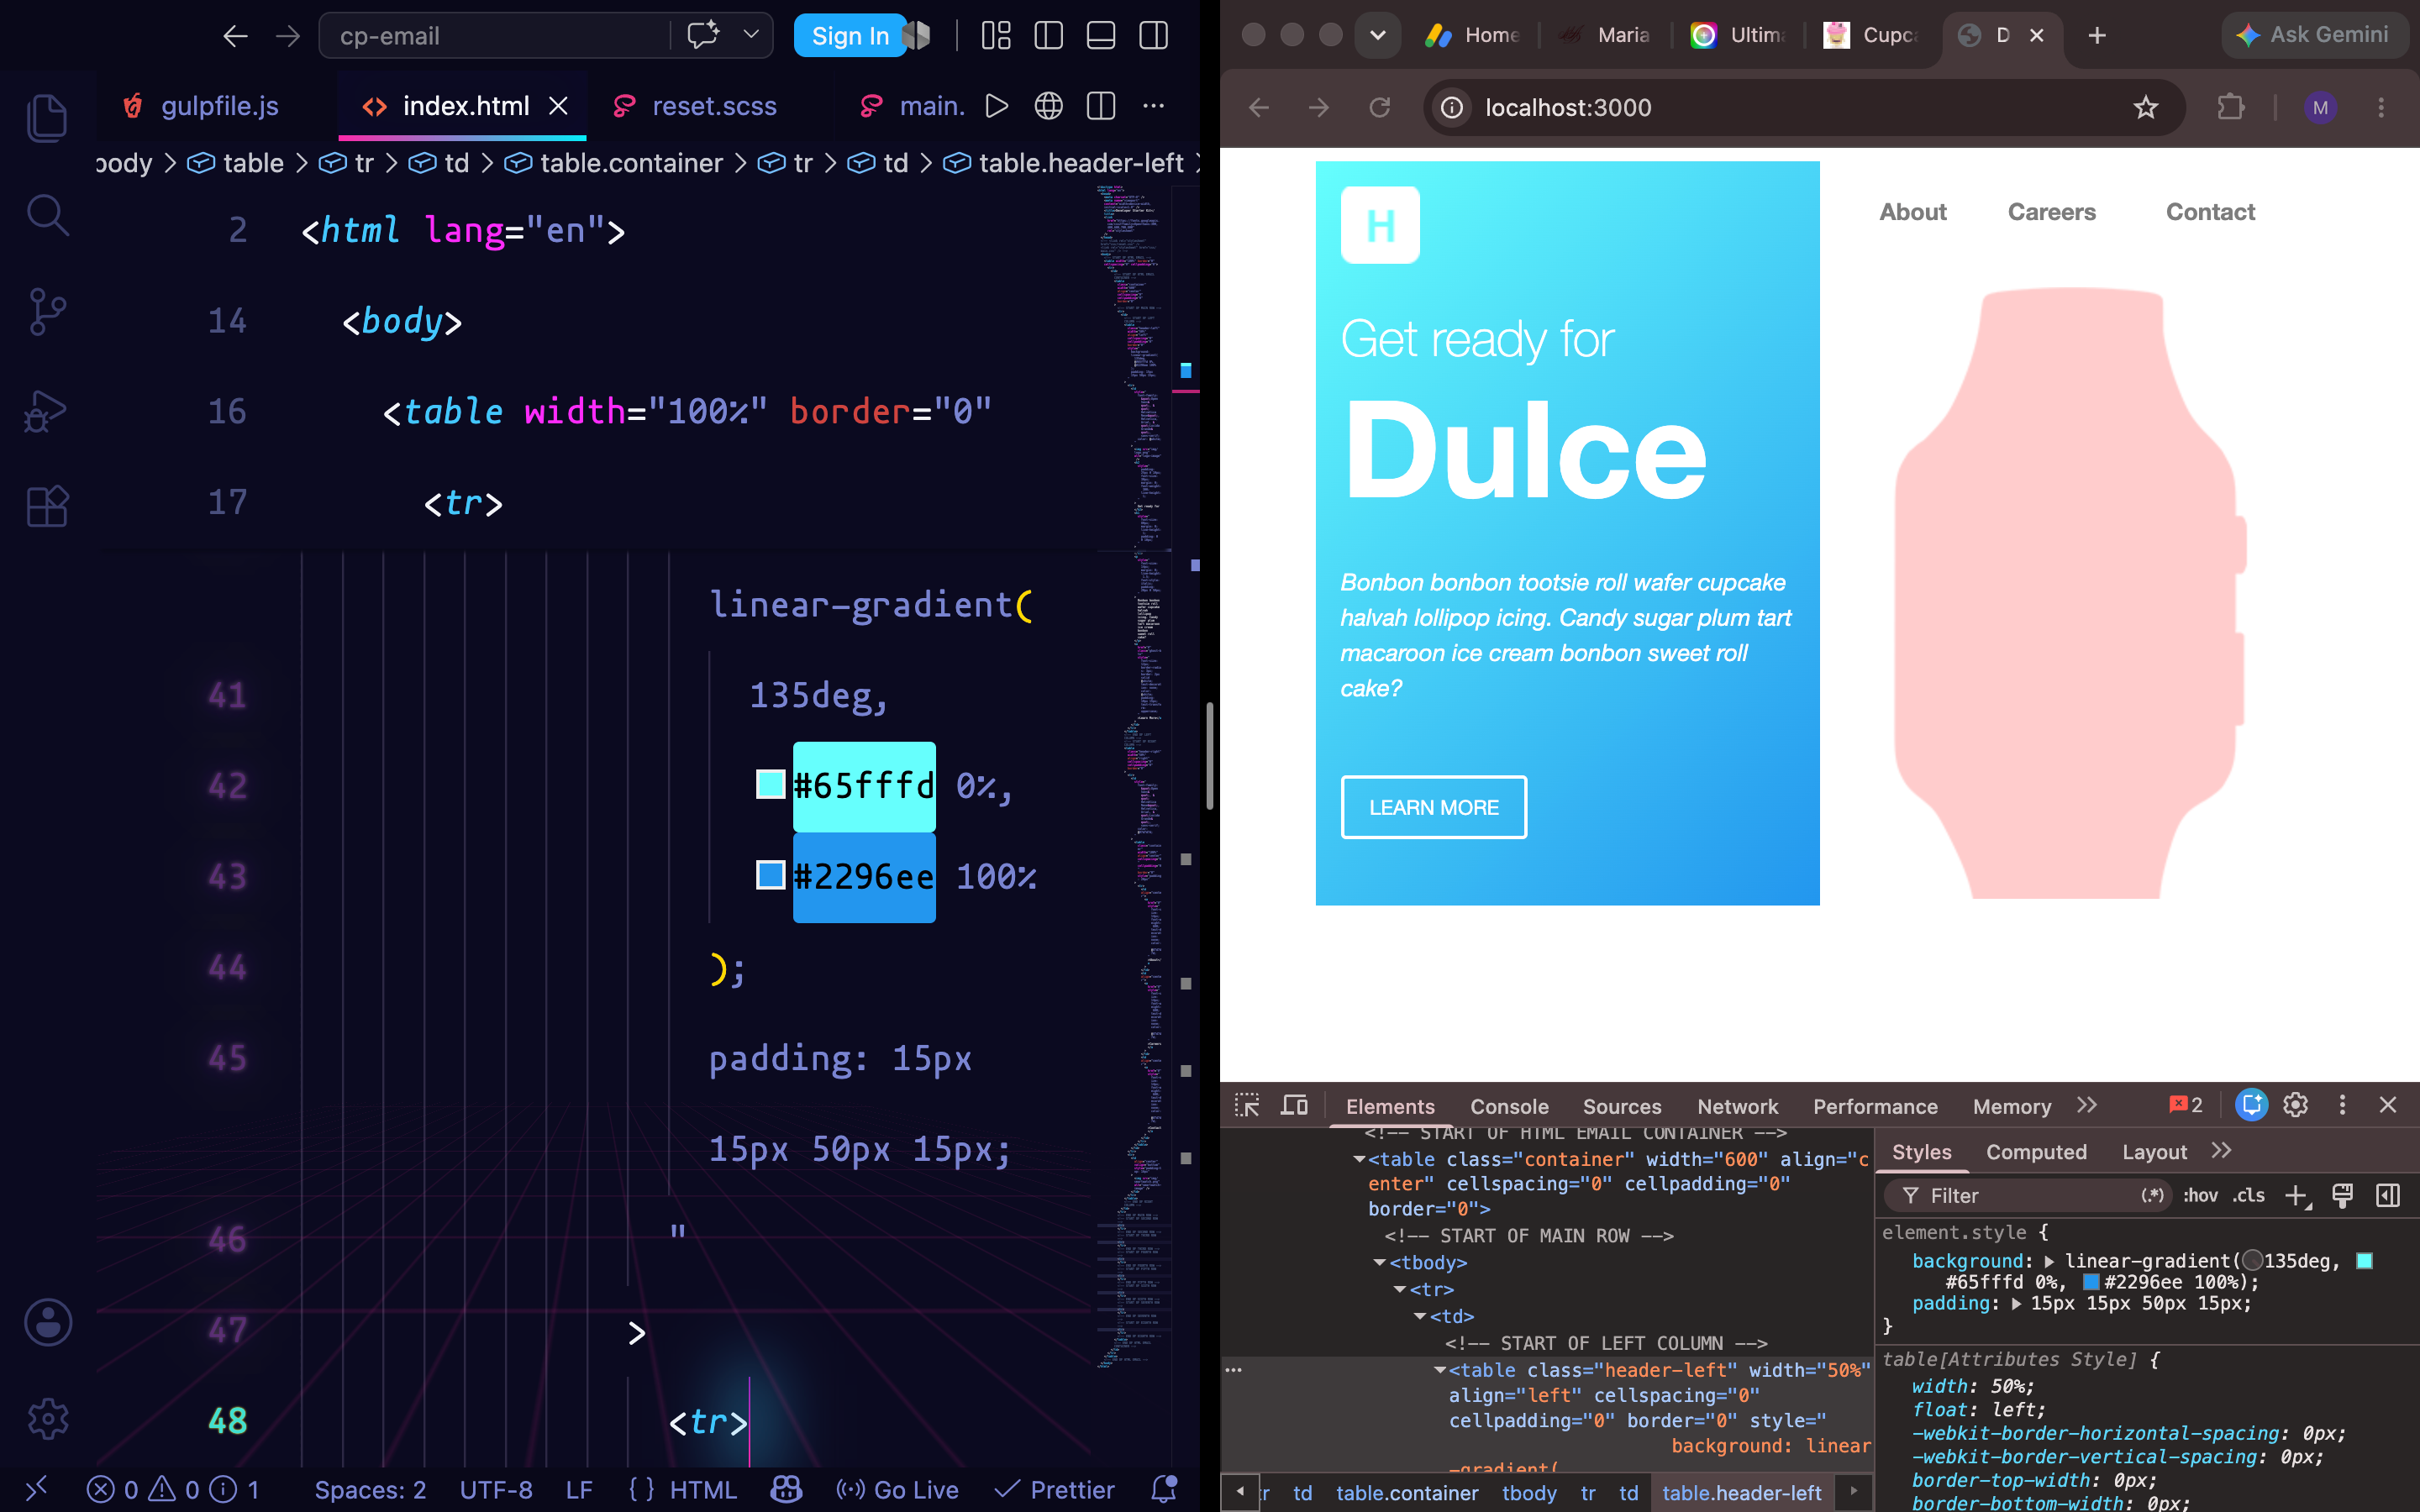Go back in VS Code navigation
2420x1512 pixels.
tap(235, 36)
